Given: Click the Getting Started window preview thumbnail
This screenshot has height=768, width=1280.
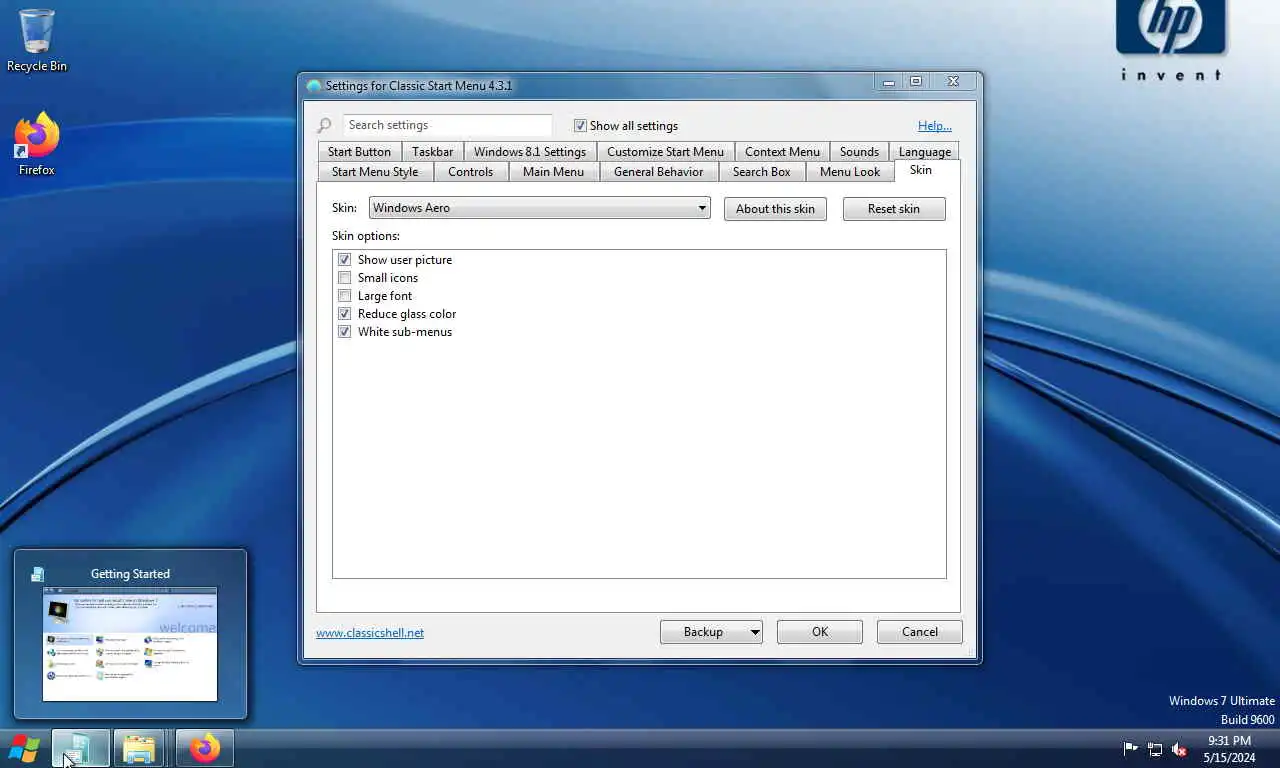Looking at the screenshot, I should 130,644.
